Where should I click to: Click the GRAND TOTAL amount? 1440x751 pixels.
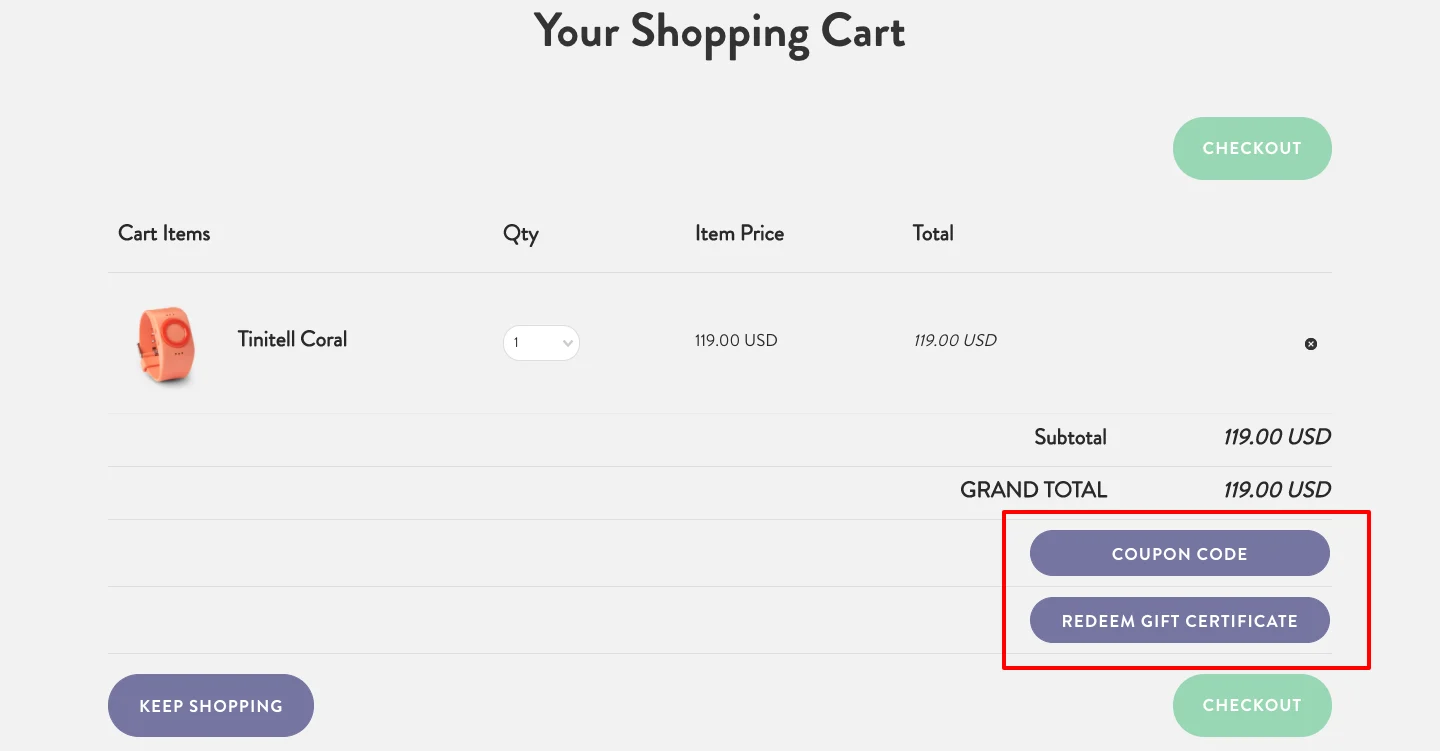[1276, 489]
